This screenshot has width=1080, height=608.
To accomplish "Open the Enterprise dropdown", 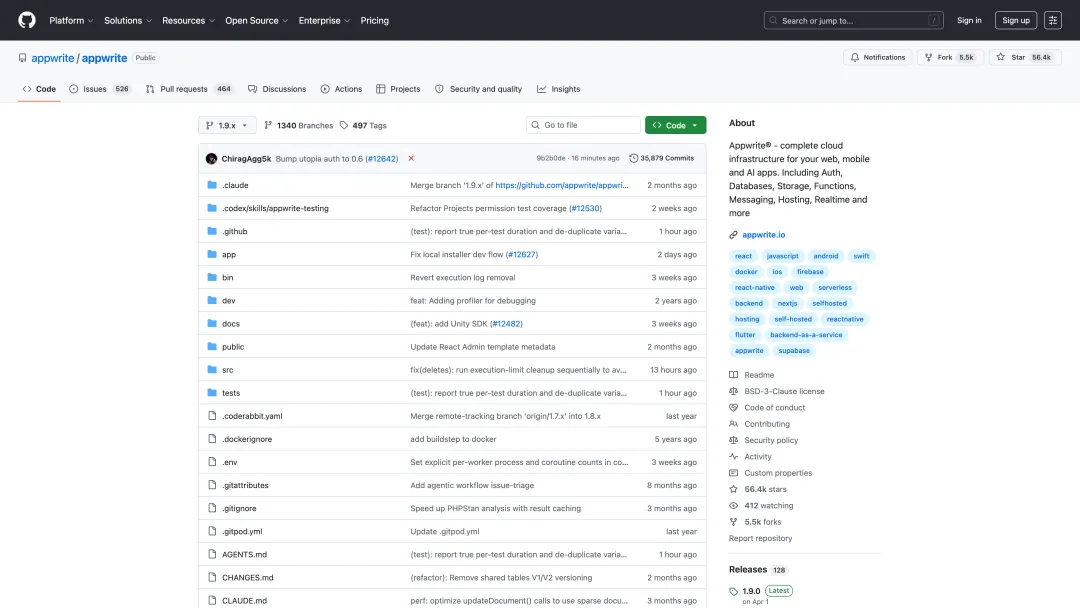I will click(324, 21).
